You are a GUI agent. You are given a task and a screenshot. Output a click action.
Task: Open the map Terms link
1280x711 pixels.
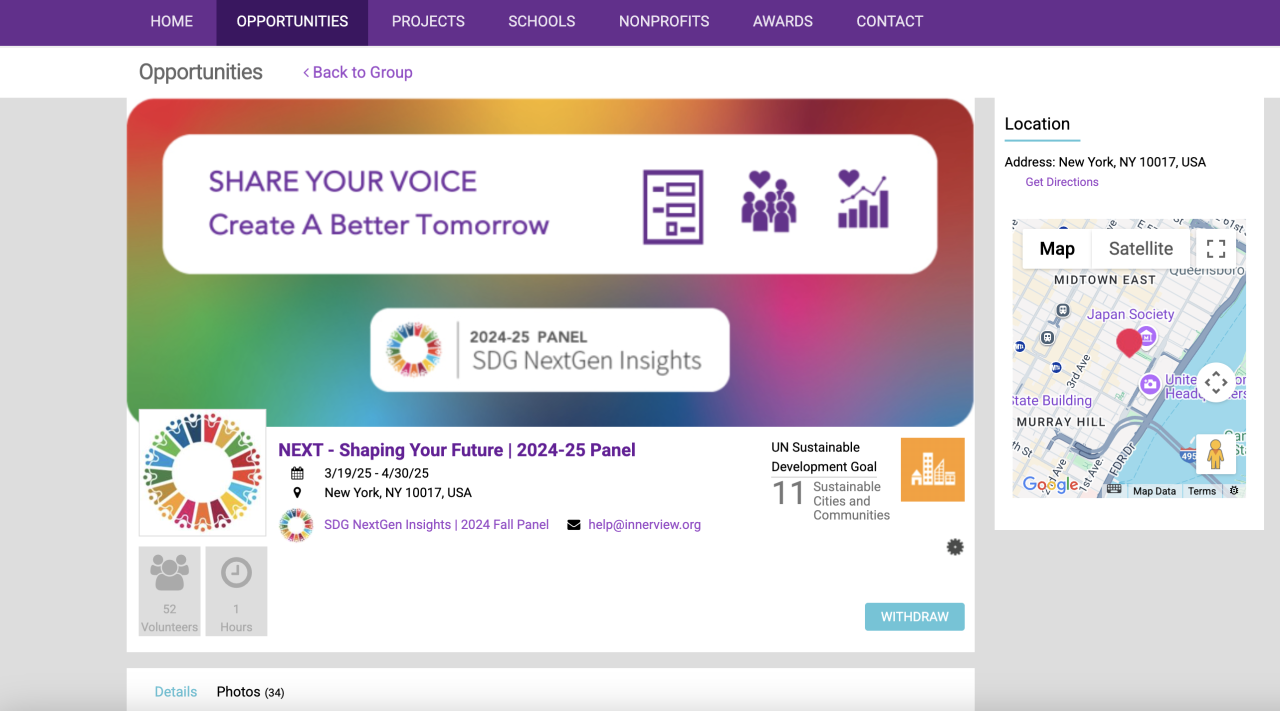click(1202, 491)
